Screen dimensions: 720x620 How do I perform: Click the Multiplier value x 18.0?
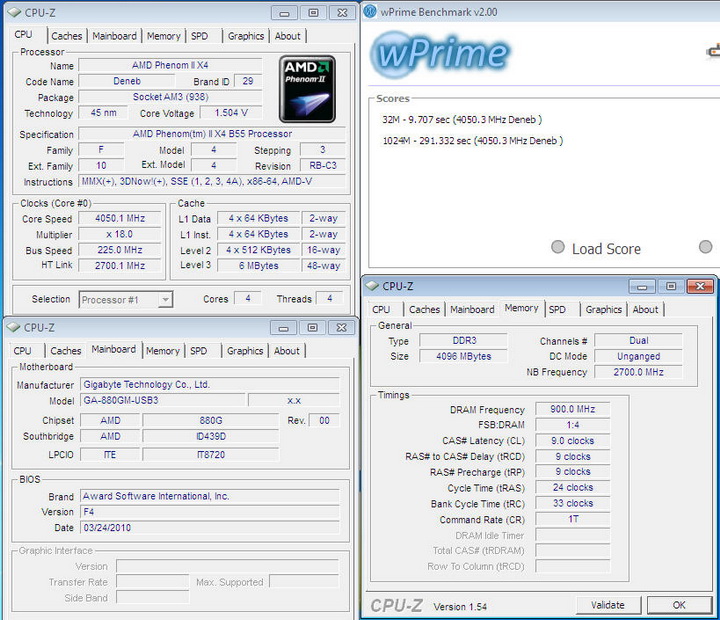coord(120,234)
